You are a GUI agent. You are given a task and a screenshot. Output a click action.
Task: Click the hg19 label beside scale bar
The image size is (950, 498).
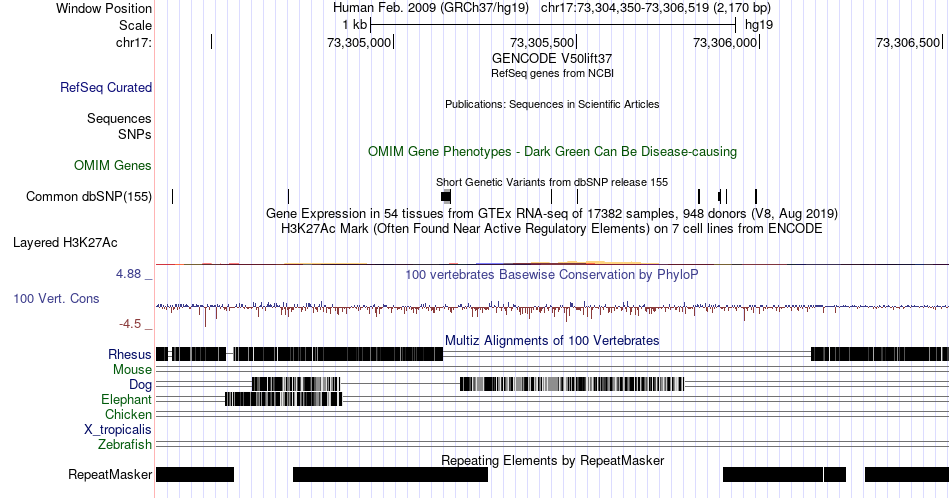point(759,25)
